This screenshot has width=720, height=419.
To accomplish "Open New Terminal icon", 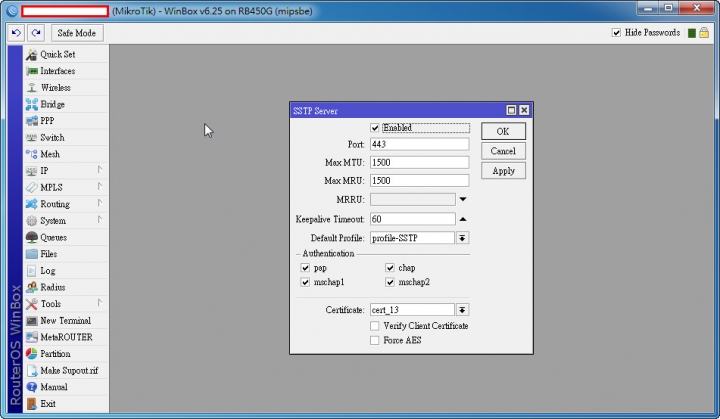I will pyautogui.click(x=32, y=320).
